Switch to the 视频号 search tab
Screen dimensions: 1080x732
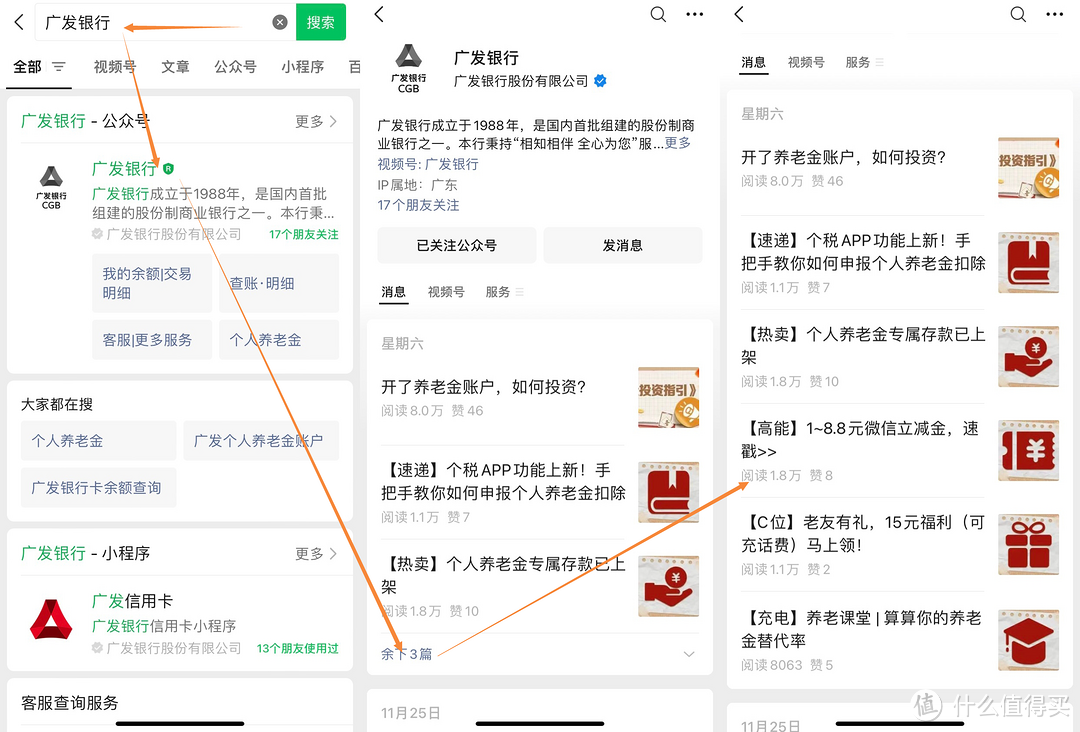coord(114,67)
